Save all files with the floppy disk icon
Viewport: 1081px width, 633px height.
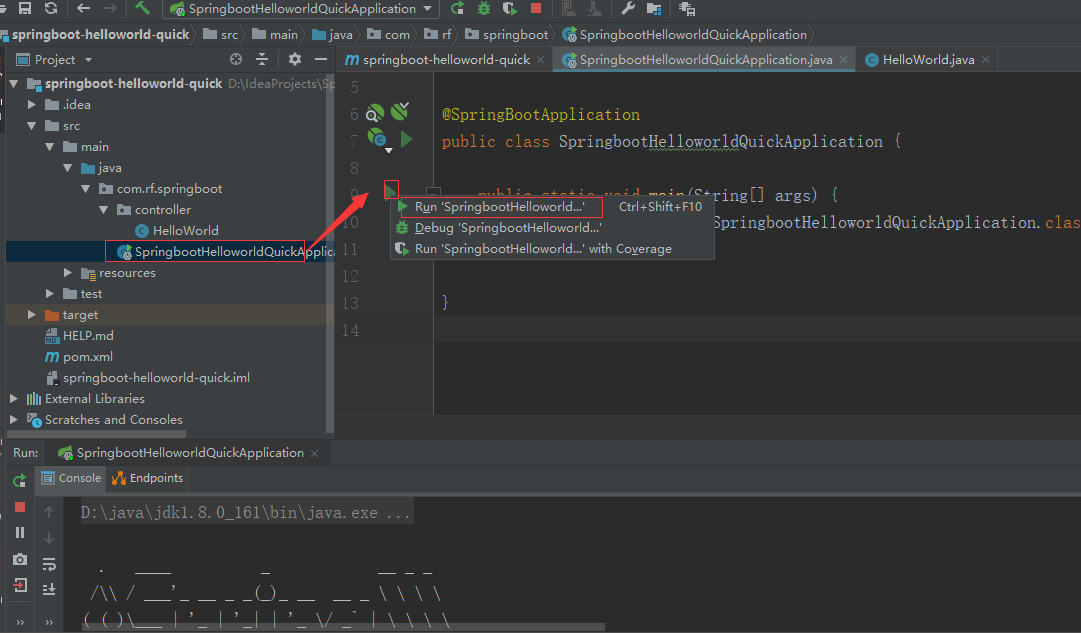pos(25,8)
